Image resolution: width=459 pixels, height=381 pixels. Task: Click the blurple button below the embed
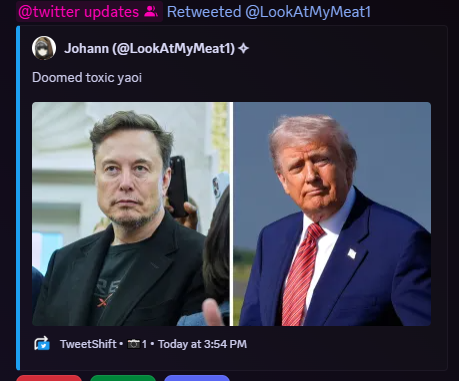click(x=197, y=378)
